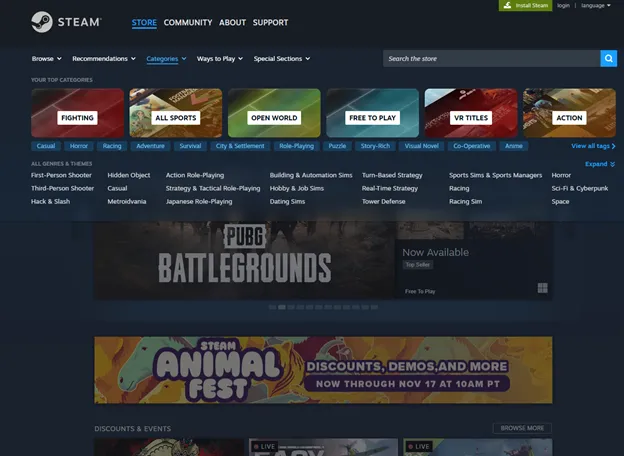Expand all genres and themes list
This screenshot has width=624, height=456.
(600, 164)
